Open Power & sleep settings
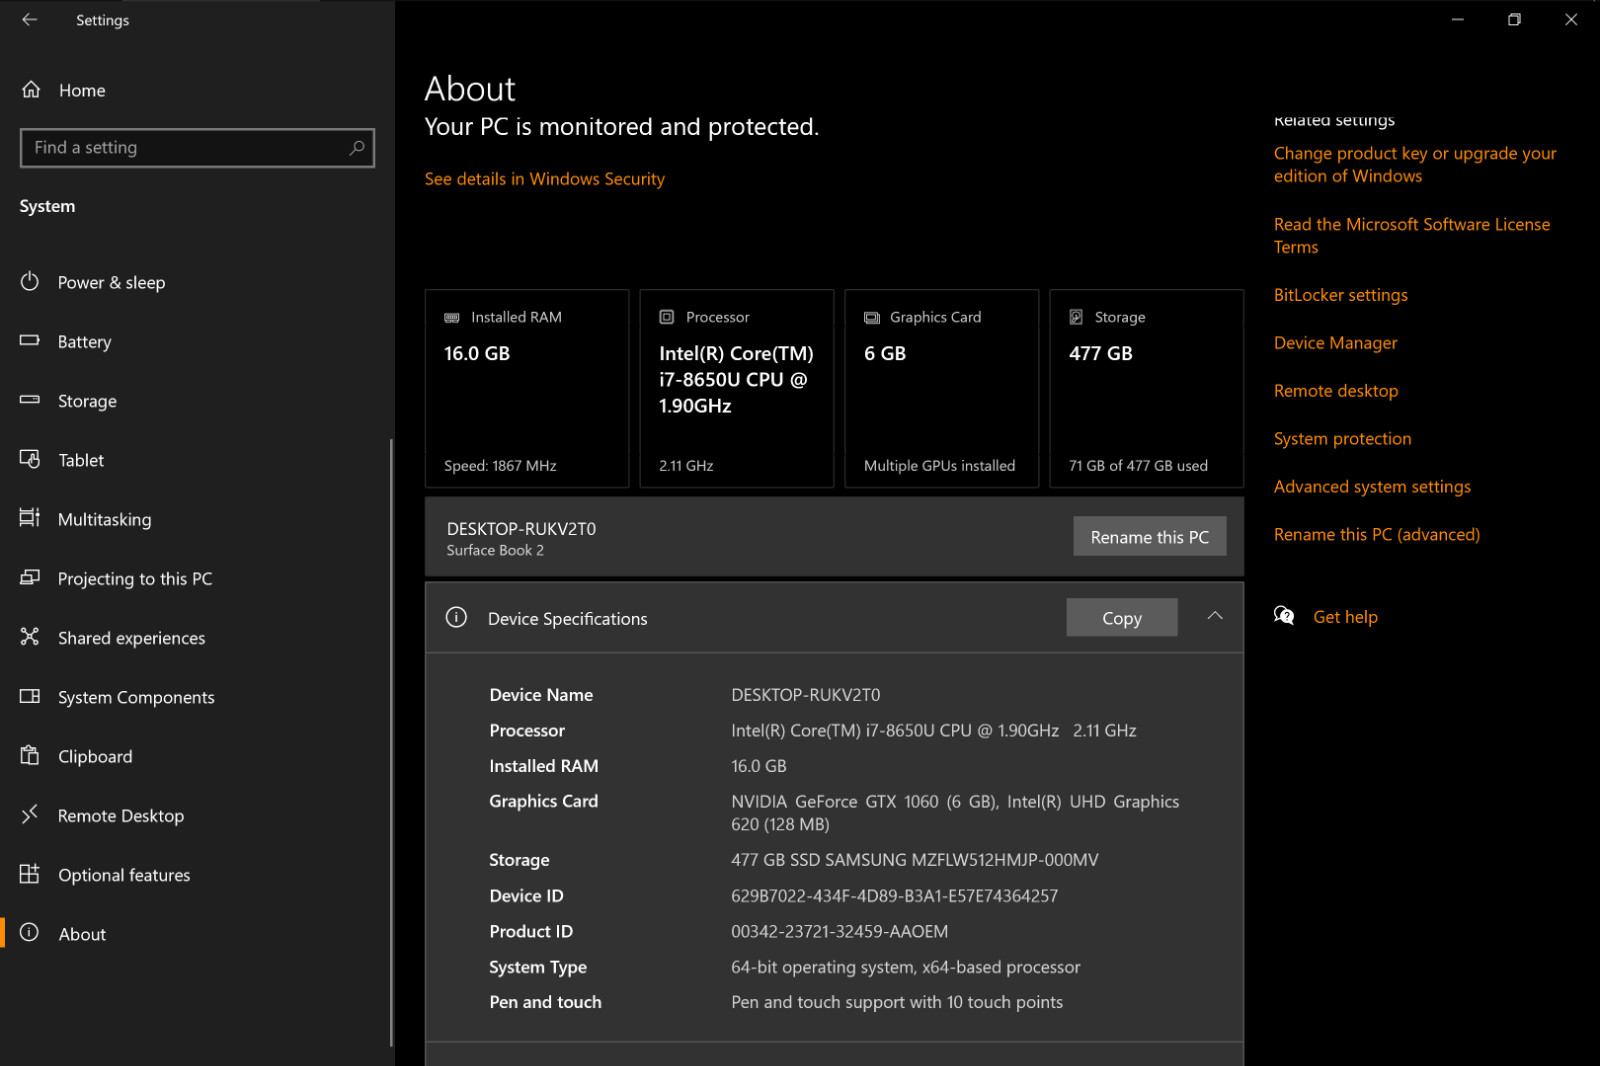Viewport: 1600px width, 1066px height. [111, 283]
